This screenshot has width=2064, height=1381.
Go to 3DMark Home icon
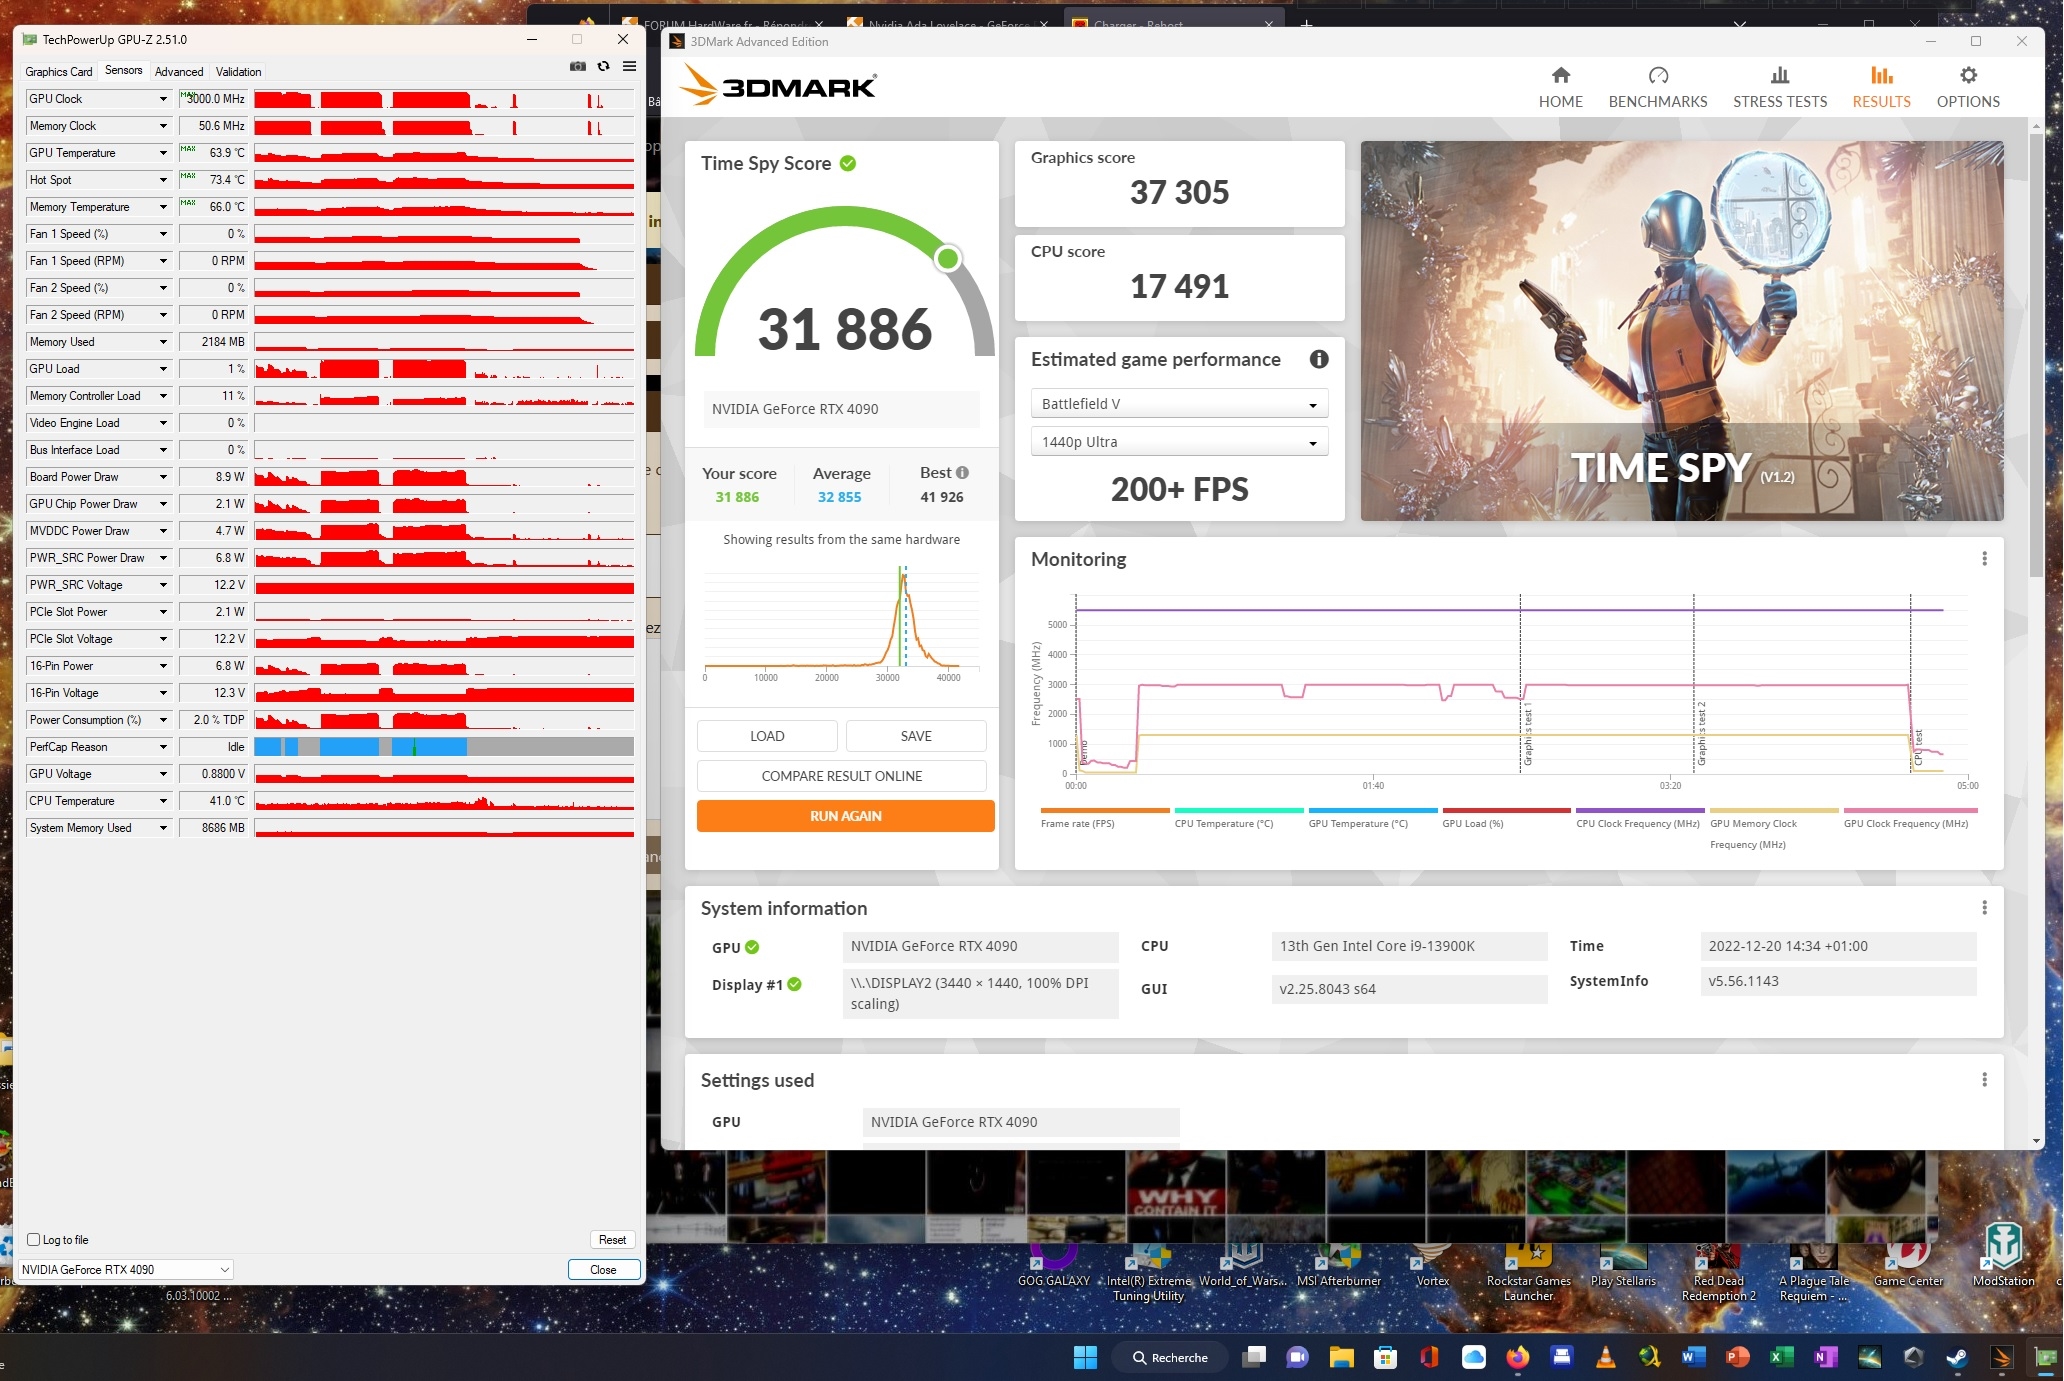coord(1560,76)
